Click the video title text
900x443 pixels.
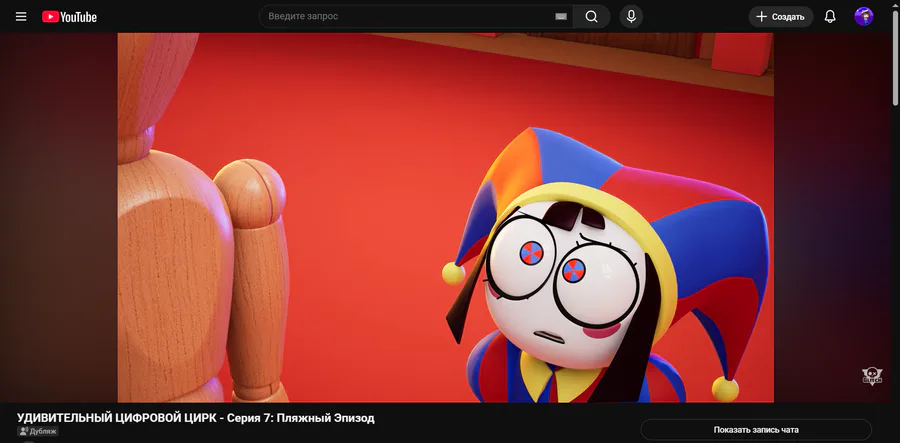point(196,418)
